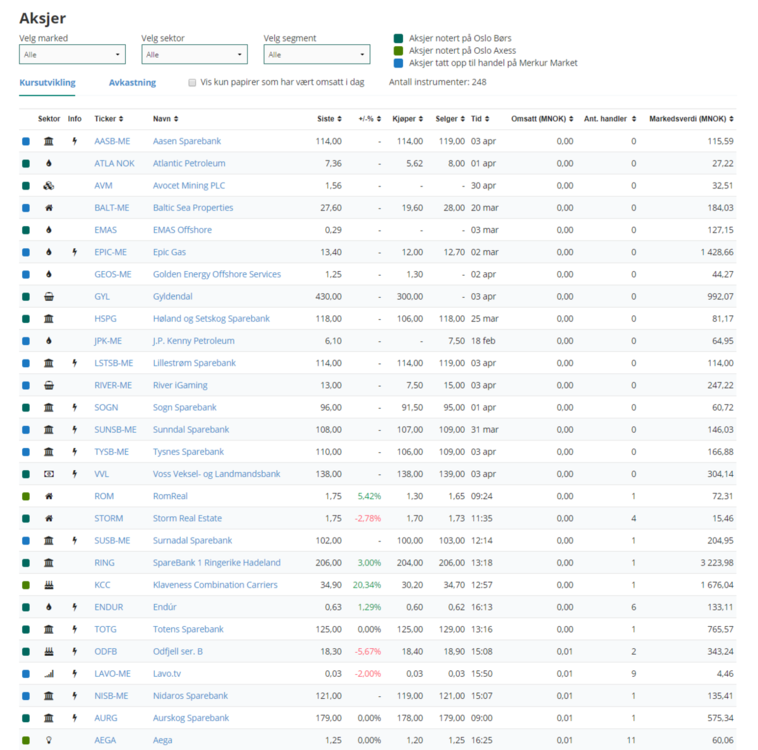Click oil drop icon for Atlantic Petroleum
758x750 pixels.
(49, 163)
